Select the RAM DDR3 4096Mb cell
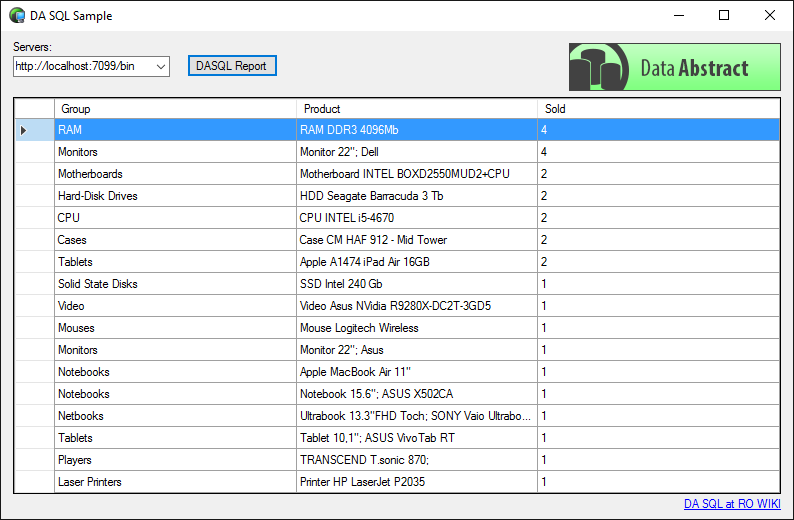This screenshot has height=520, width=794. point(416,130)
